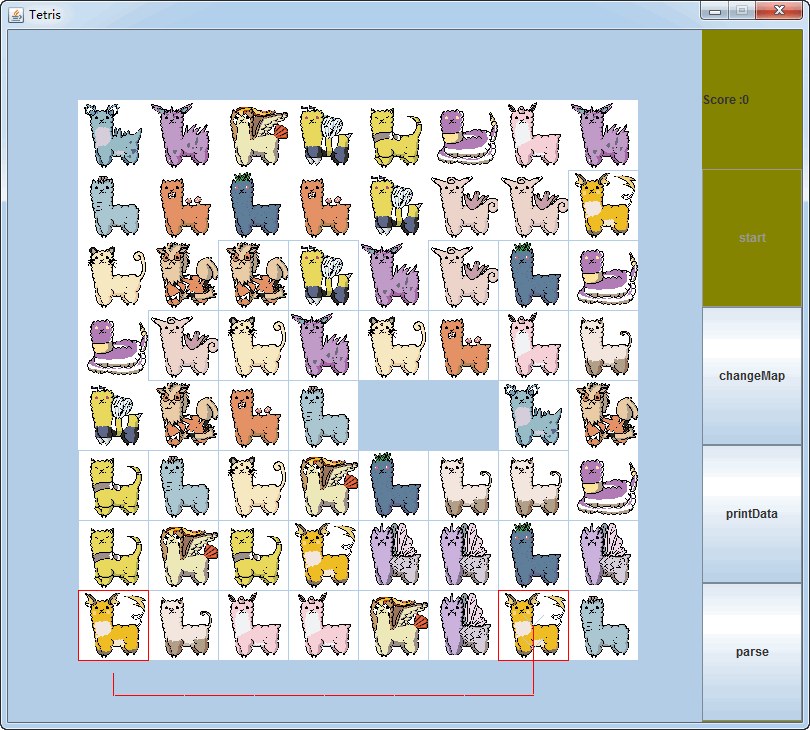Select the winged cream alpaca in the bottom row
The width and height of the screenshot is (810, 730).
393,626
